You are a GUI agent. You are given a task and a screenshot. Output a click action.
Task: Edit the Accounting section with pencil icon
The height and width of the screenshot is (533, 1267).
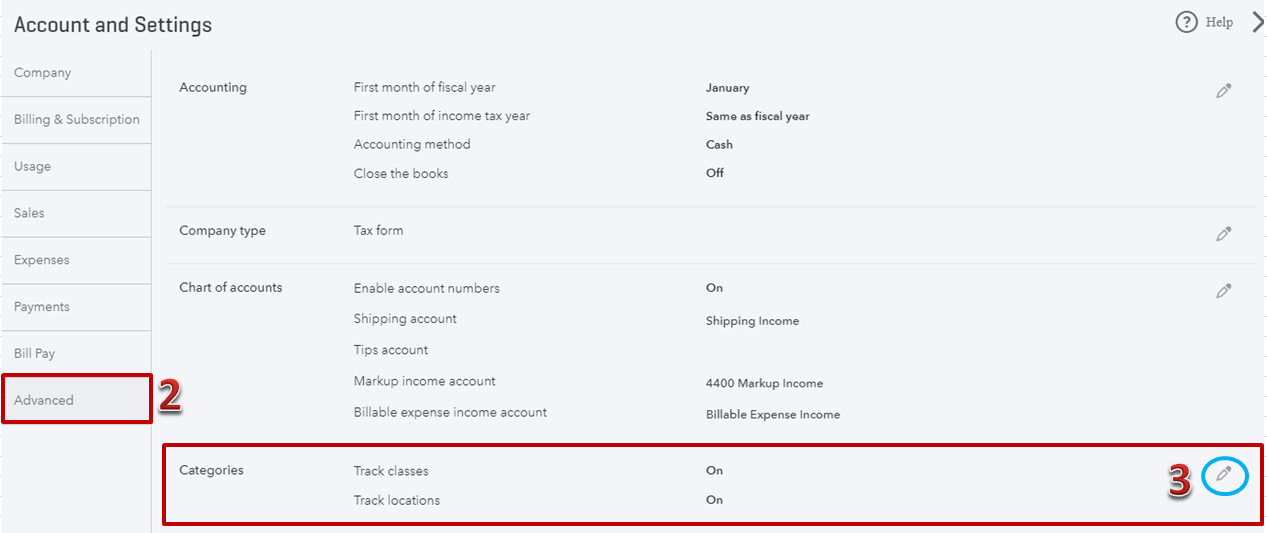click(1223, 90)
